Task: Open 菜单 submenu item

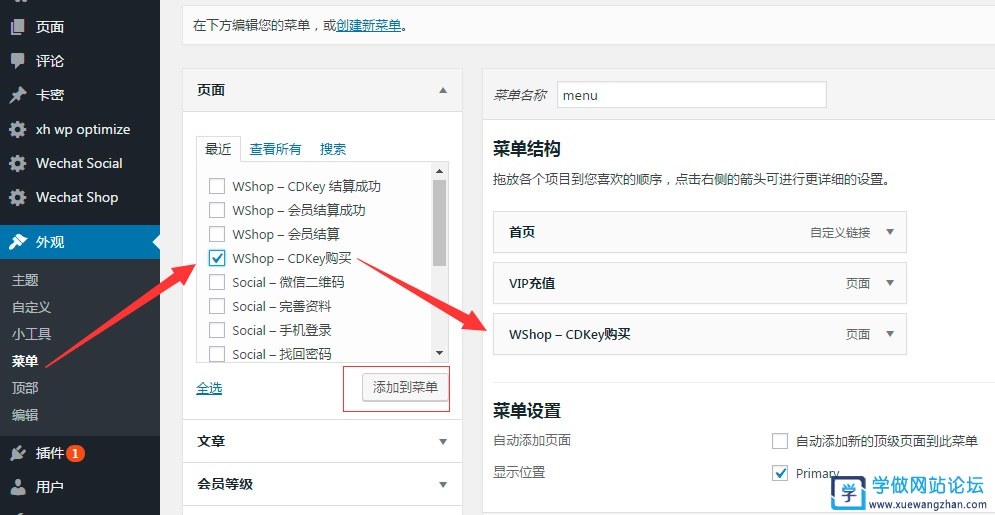Action: [x=25, y=361]
